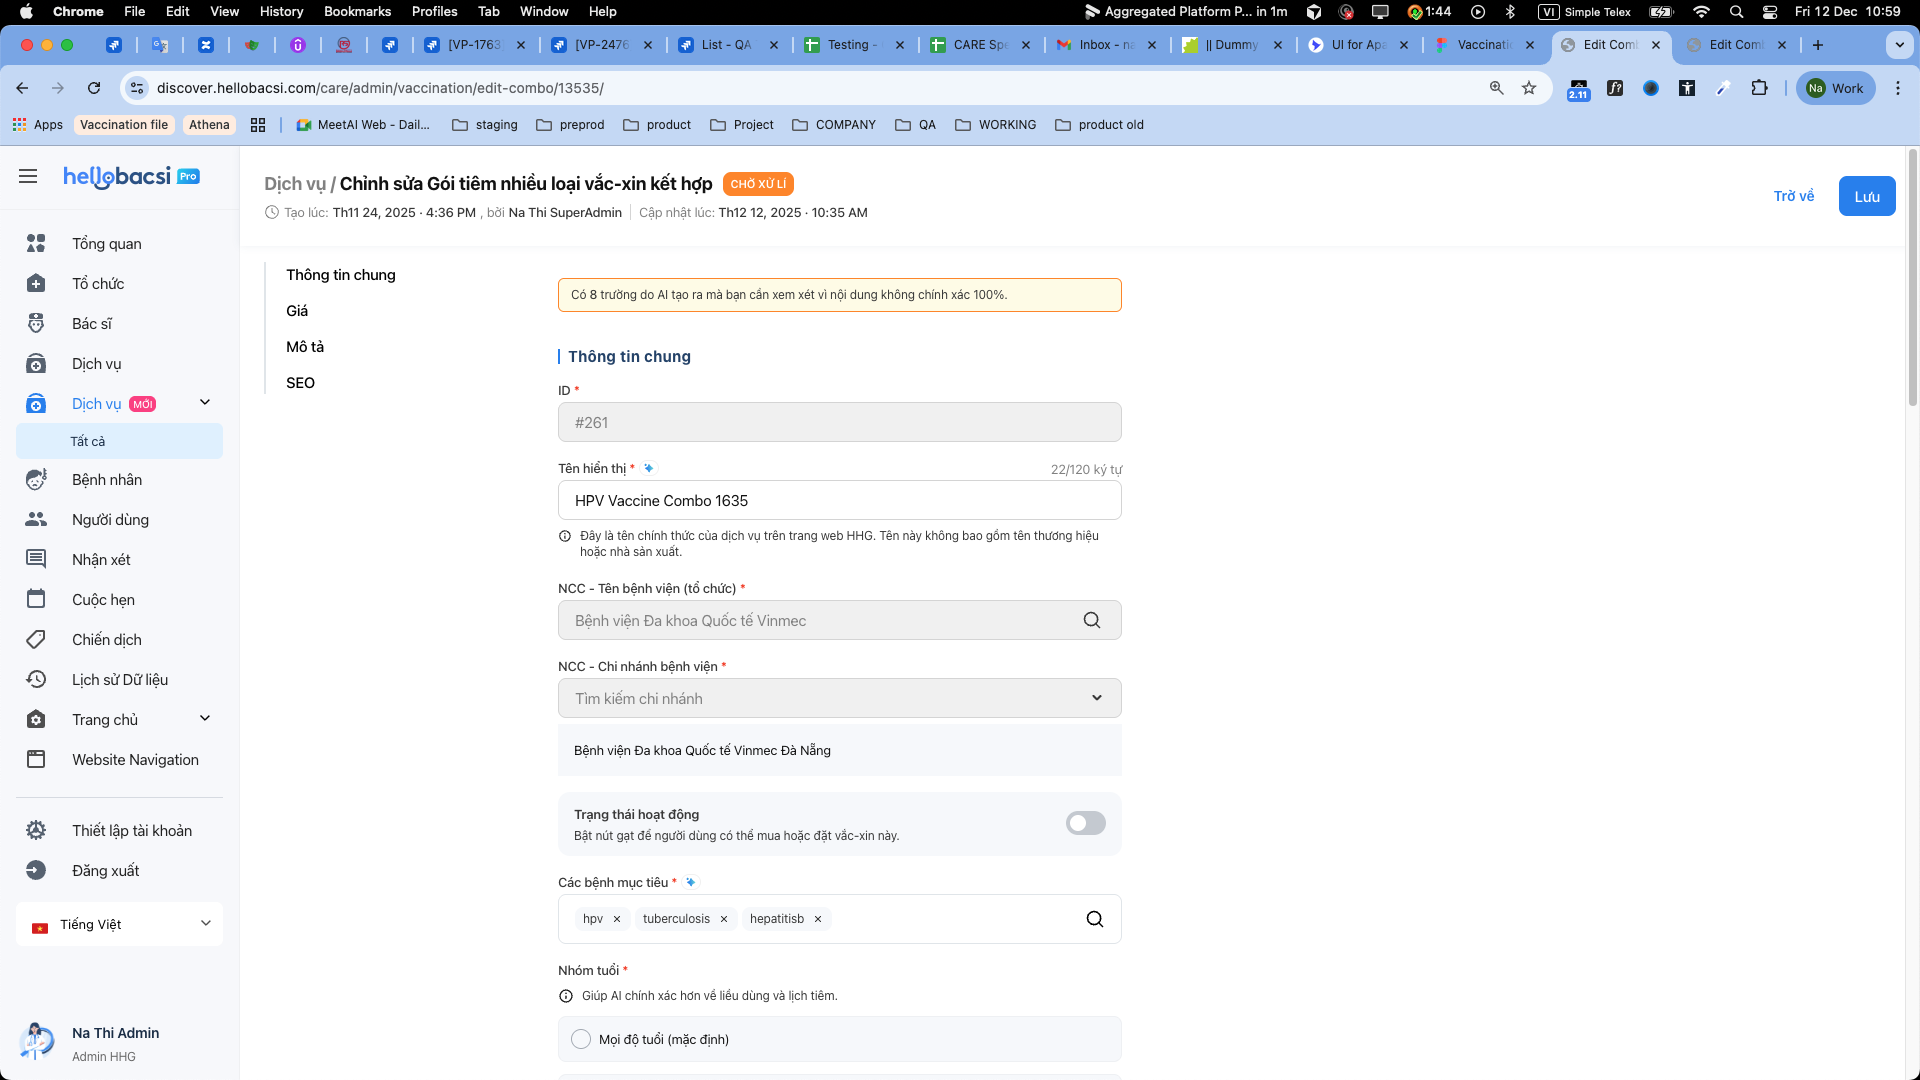Click the hellobacsi Pro logo
Viewport: 1920px width, 1080px height.
point(131,176)
